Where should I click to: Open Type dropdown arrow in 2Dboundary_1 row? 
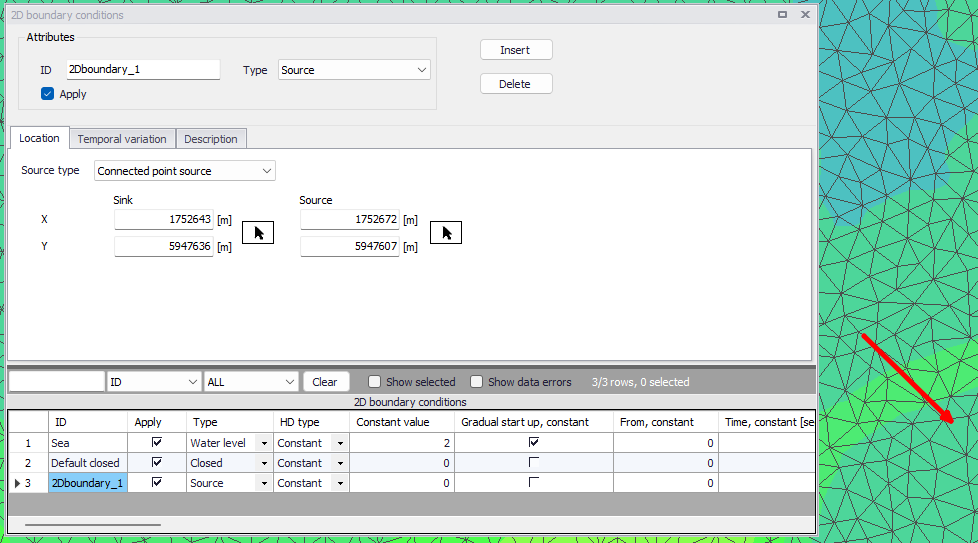264,483
